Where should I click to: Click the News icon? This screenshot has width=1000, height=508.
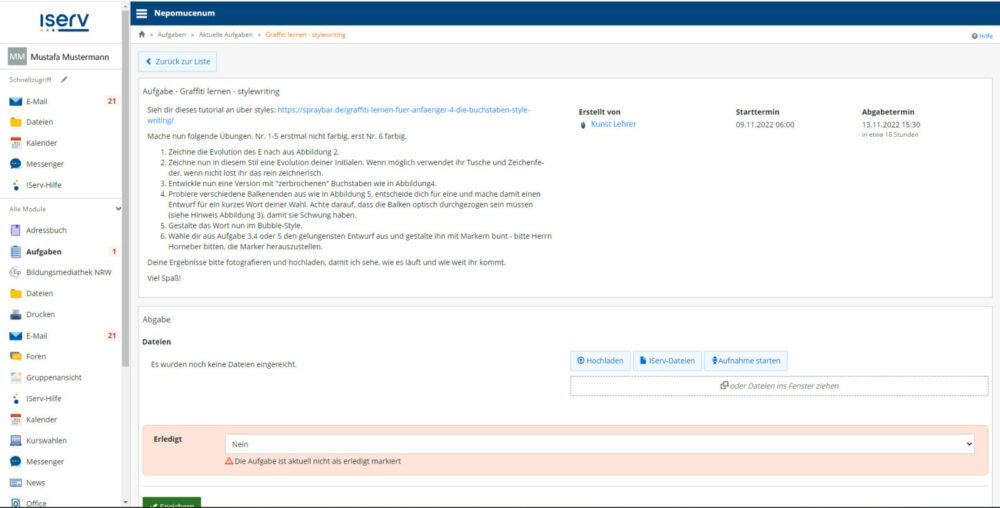click(x=15, y=483)
